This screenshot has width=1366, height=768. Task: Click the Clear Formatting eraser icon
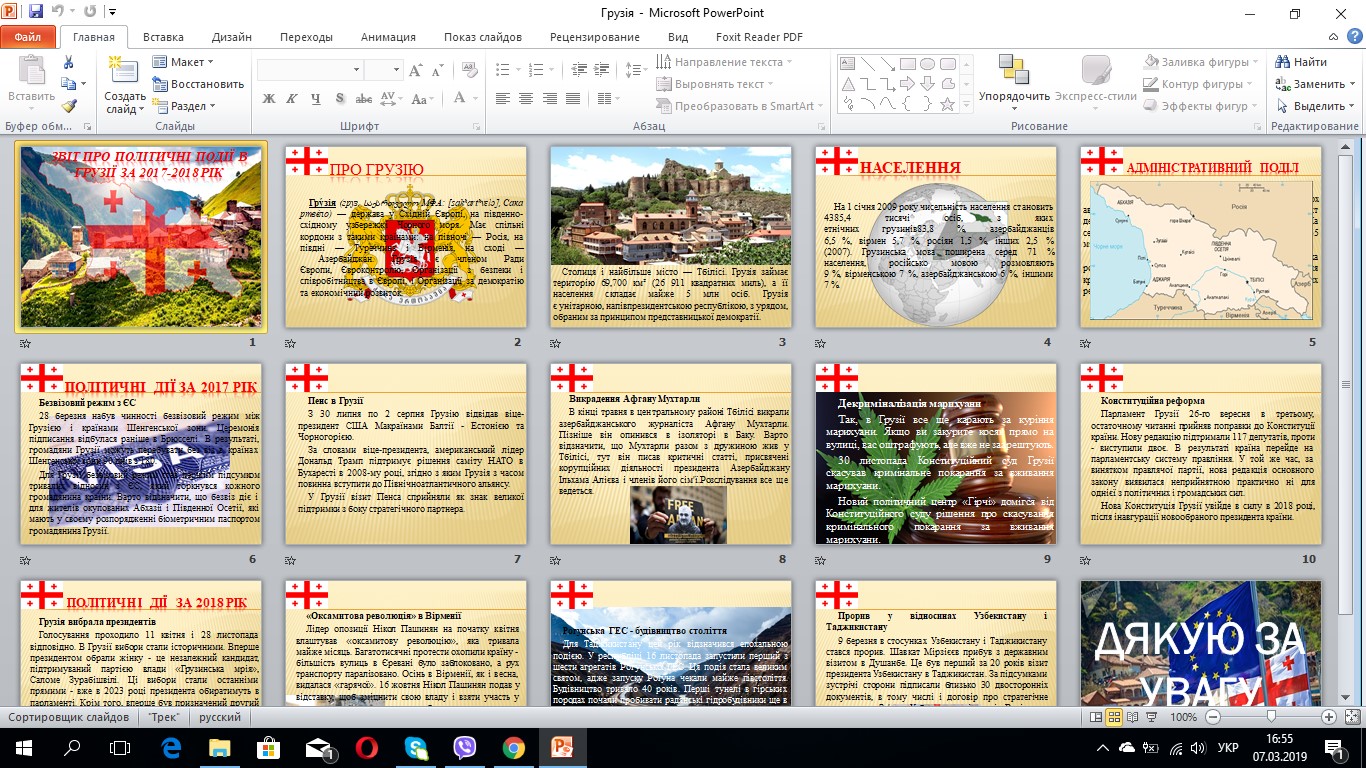(x=469, y=70)
